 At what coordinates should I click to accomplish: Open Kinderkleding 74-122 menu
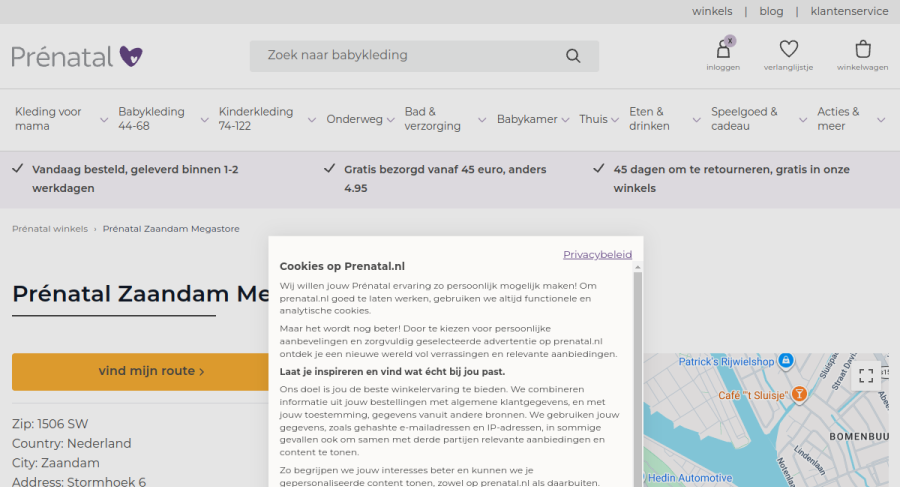255,119
